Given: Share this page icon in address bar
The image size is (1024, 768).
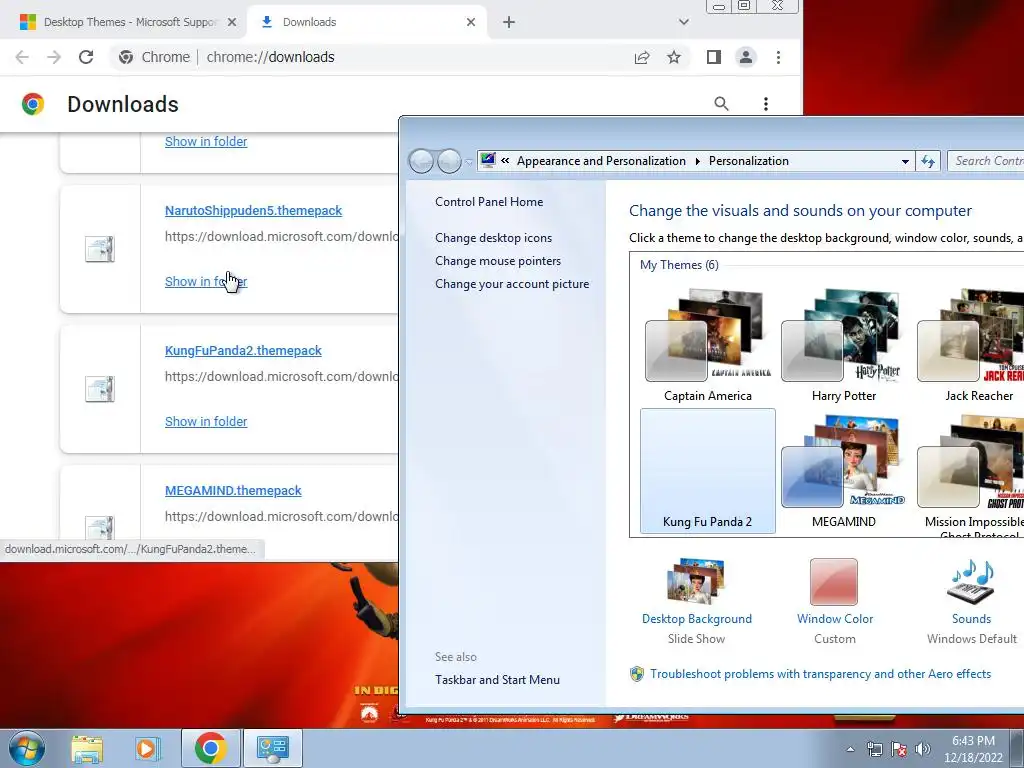Looking at the screenshot, I should (x=642, y=57).
